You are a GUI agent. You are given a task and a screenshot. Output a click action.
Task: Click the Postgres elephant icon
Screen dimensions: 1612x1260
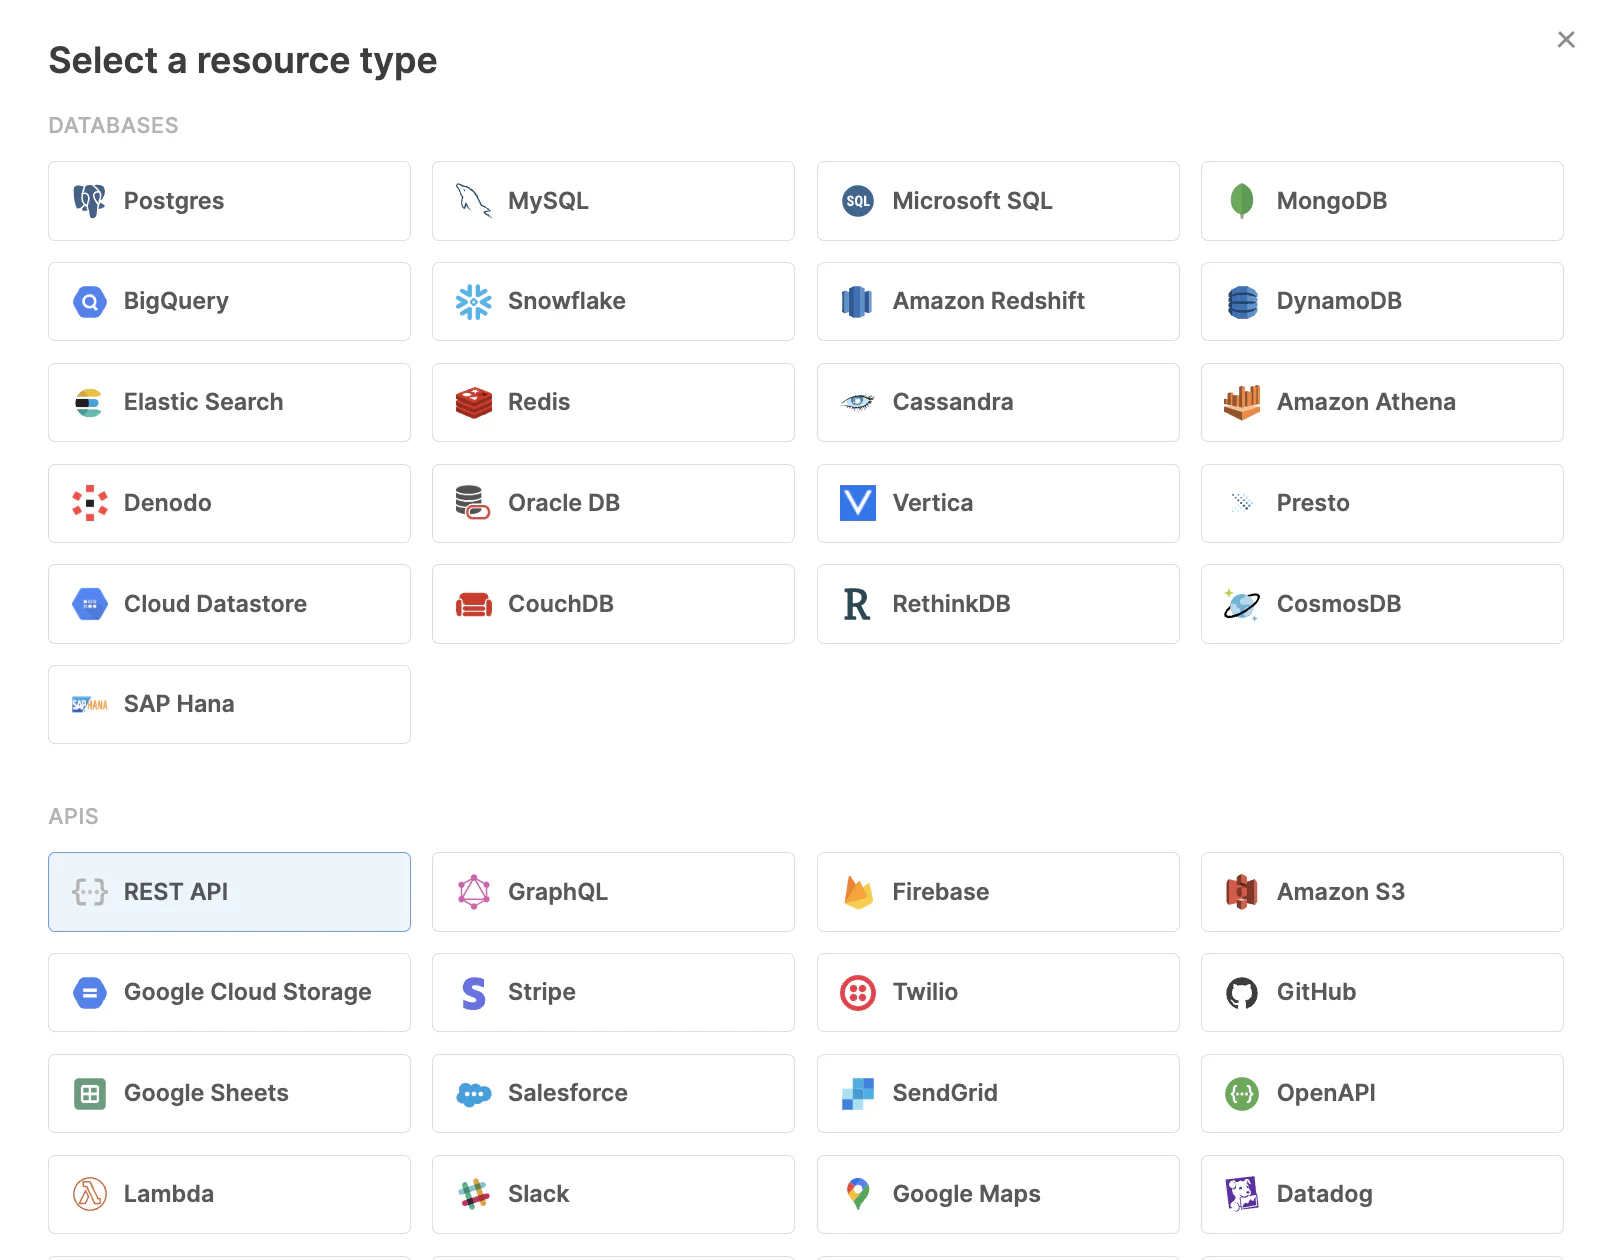point(89,201)
